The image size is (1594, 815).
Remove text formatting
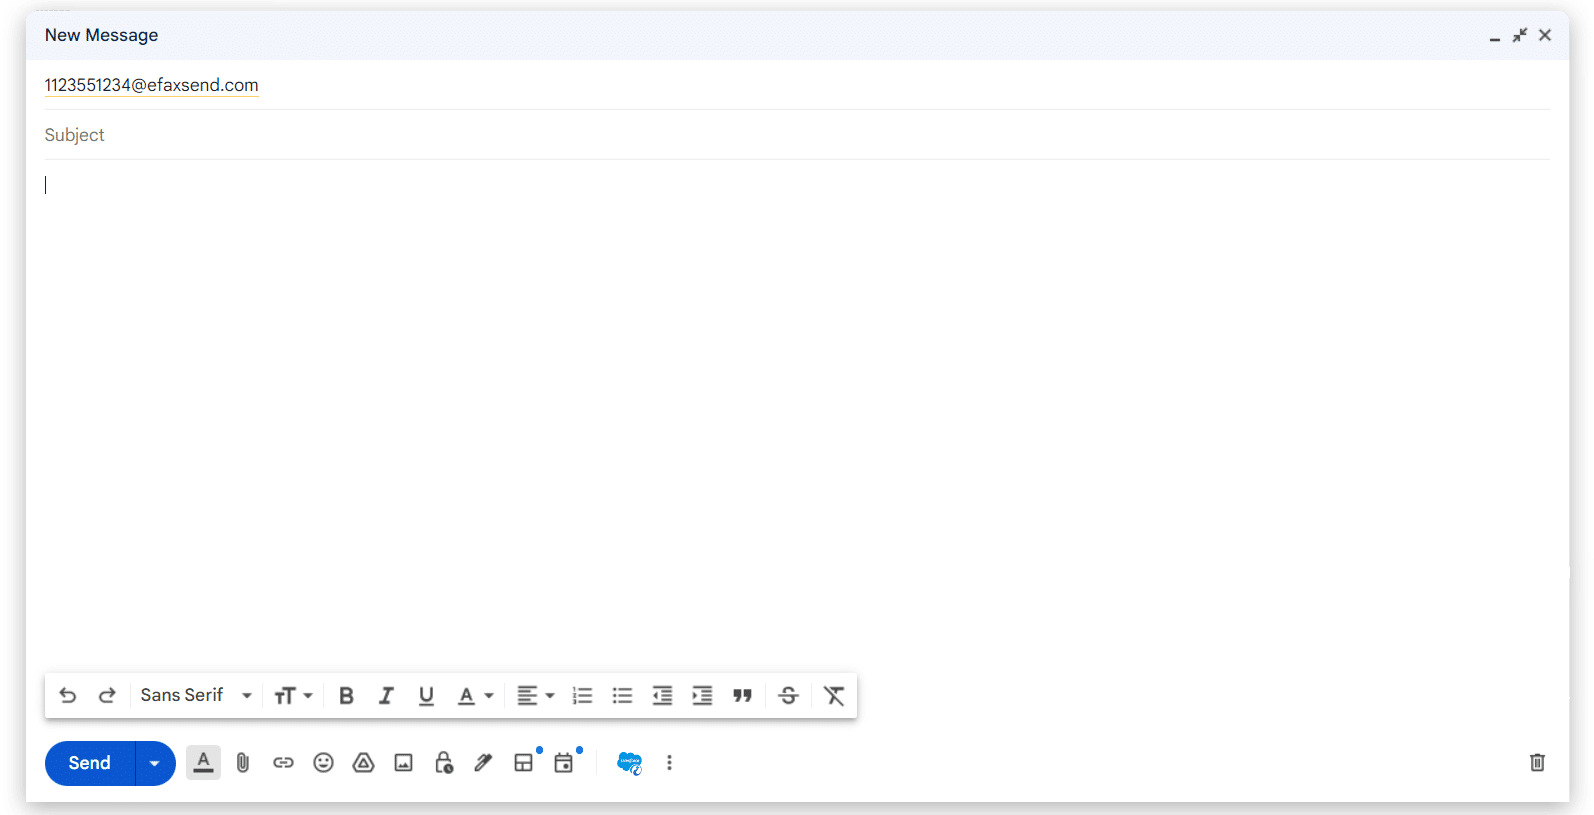point(834,695)
